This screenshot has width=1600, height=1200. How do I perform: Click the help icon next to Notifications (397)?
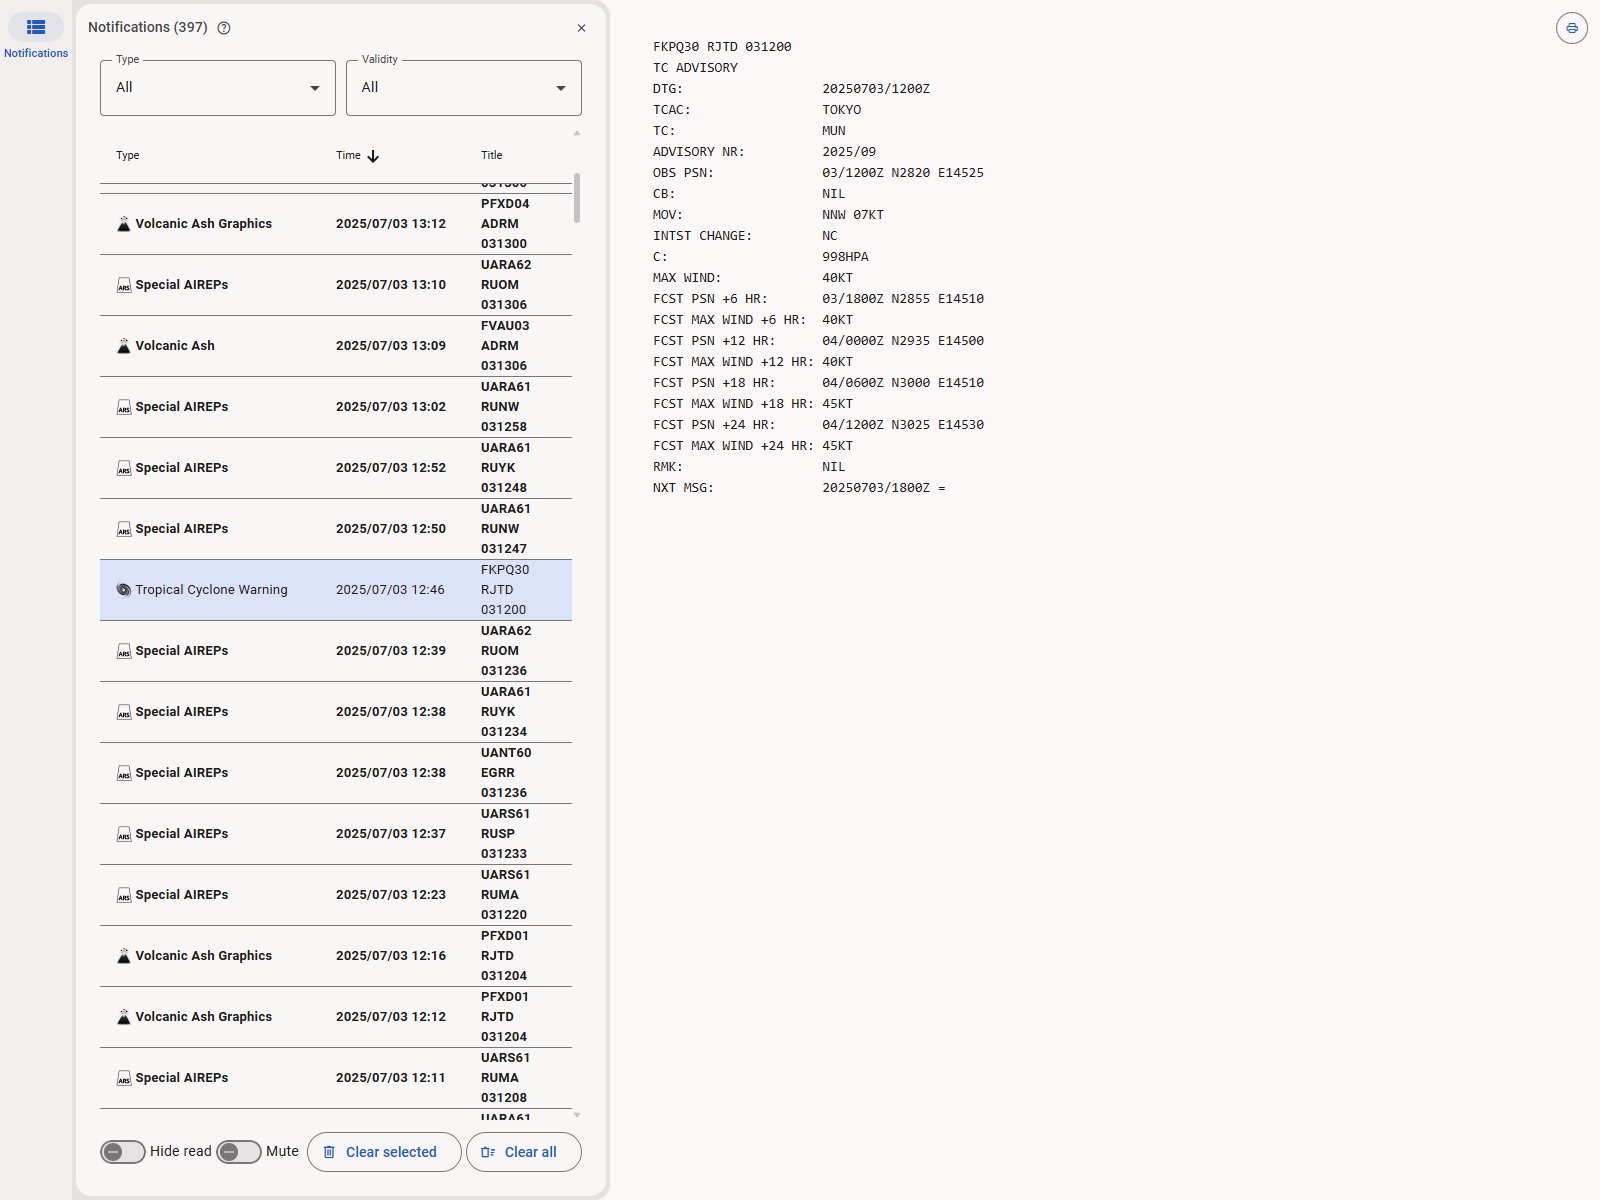224,28
